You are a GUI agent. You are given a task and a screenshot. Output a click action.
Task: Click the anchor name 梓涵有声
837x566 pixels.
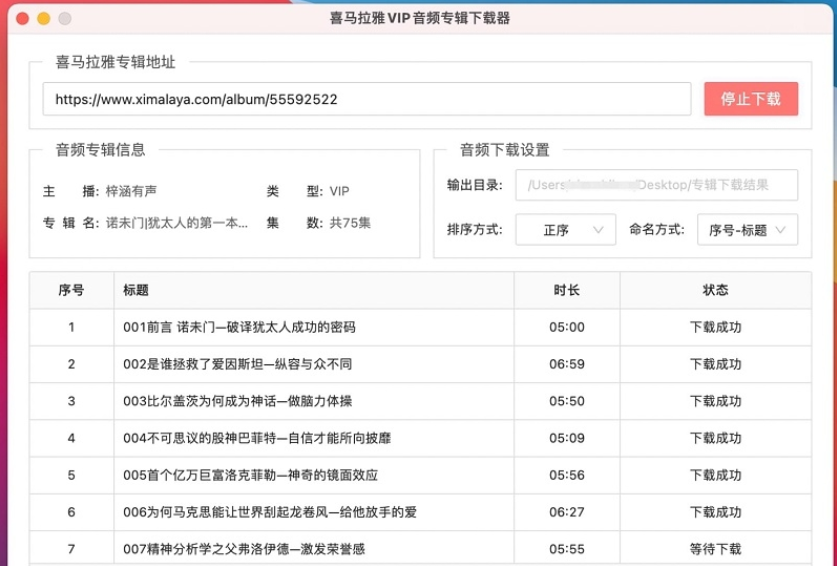(x=131, y=191)
